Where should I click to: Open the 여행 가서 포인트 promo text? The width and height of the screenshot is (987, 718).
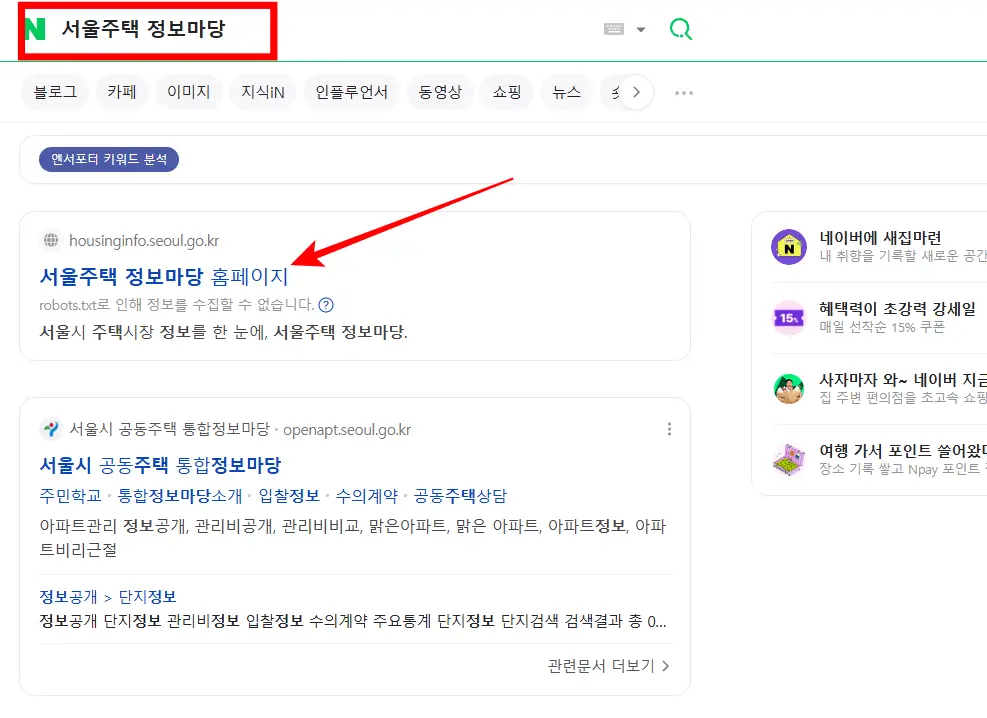click(903, 451)
